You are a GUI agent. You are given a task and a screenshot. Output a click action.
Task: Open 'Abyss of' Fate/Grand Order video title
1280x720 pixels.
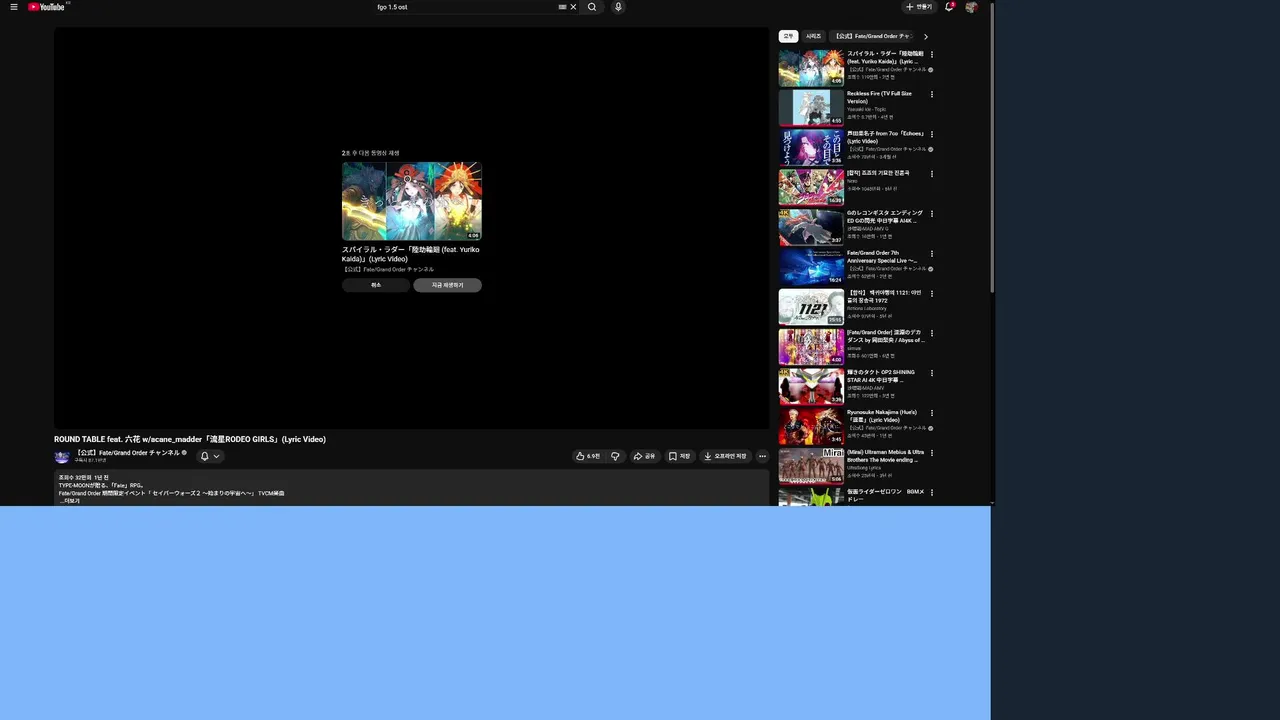click(x=886, y=336)
